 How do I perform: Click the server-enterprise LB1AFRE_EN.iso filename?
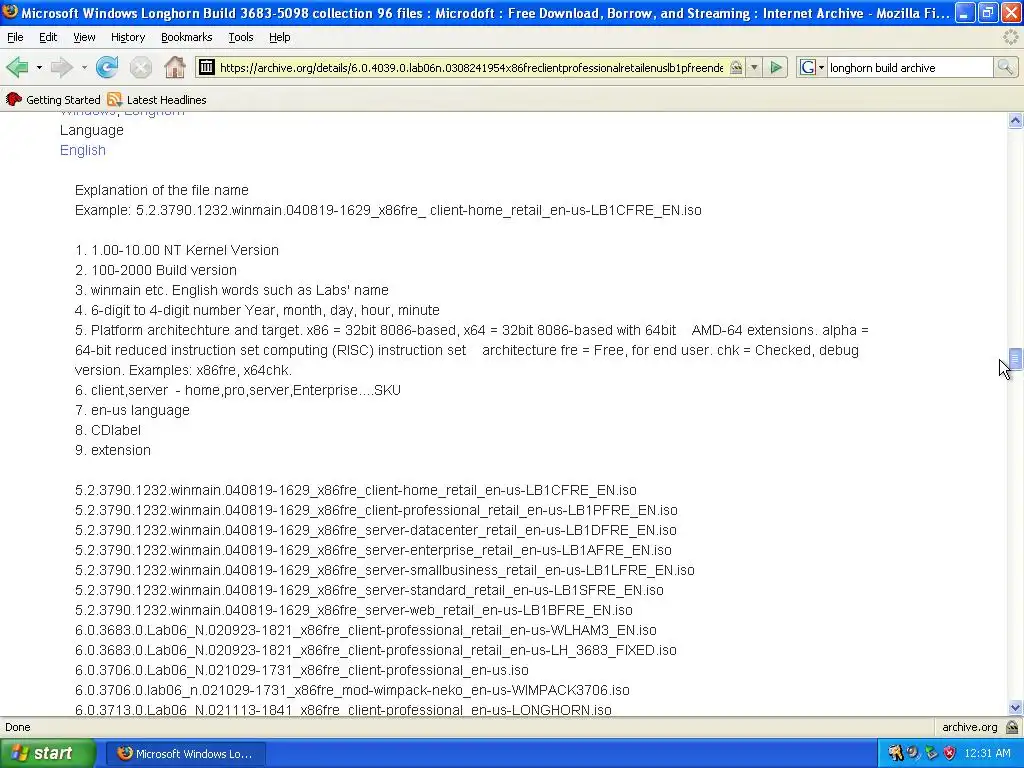click(374, 550)
